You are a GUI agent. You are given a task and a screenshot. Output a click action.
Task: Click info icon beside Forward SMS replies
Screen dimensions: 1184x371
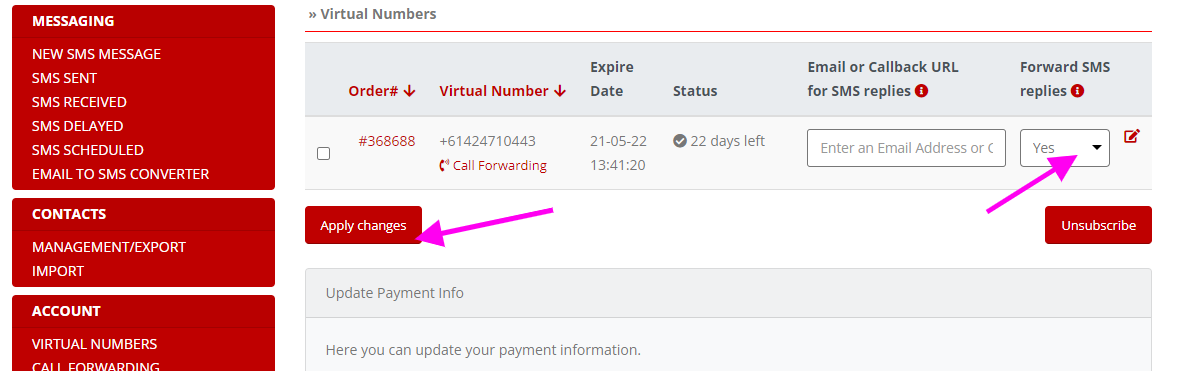coord(1078,91)
